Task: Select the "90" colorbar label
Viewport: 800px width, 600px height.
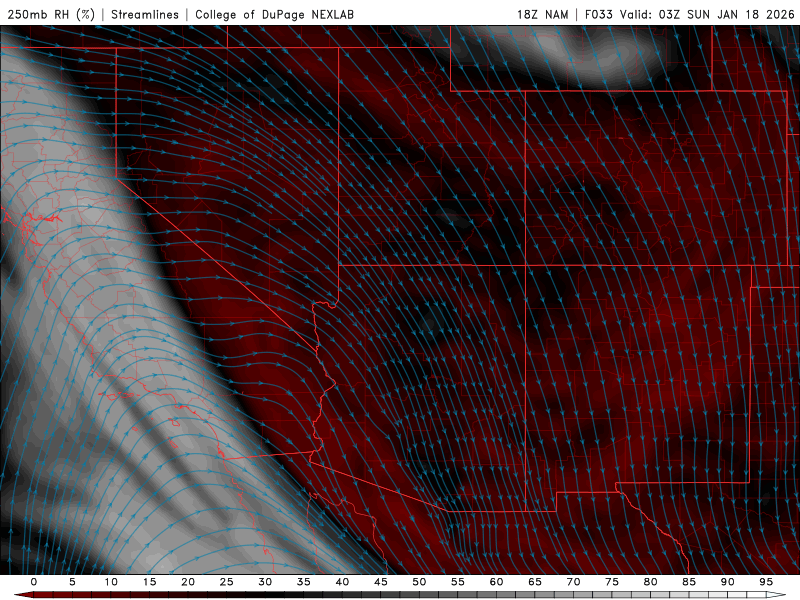Action: point(727,582)
